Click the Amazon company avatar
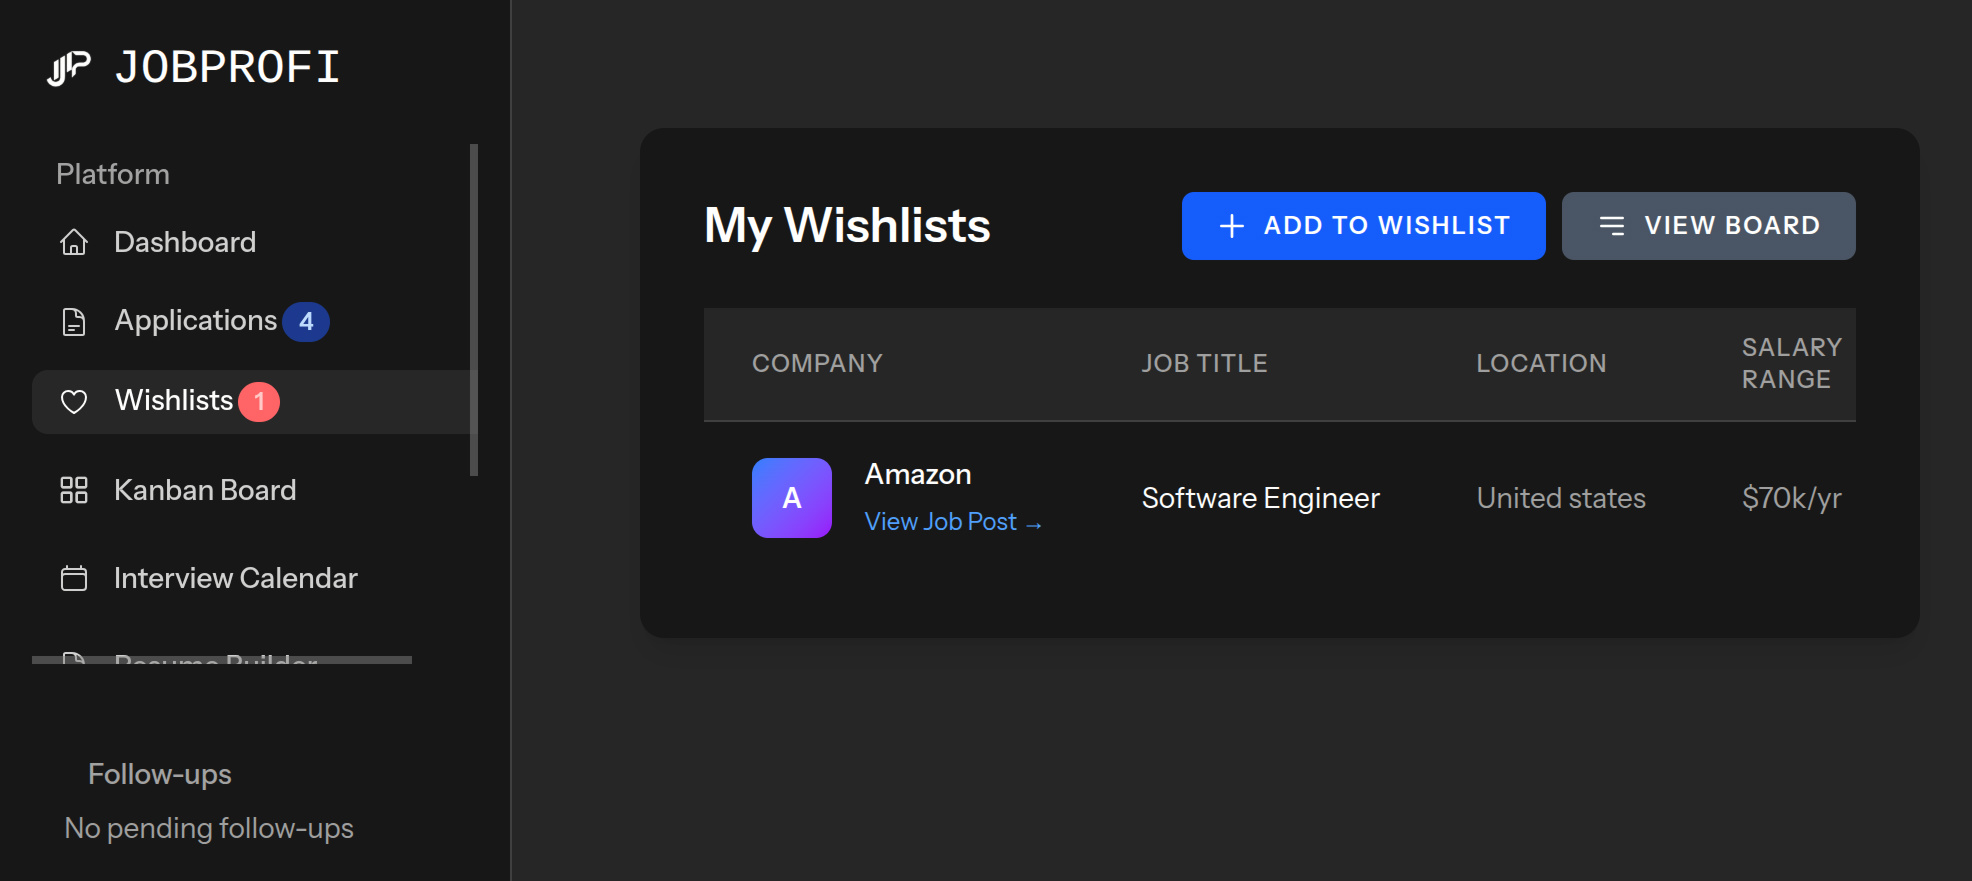The image size is (1972, 881). (x=791, y=497)
